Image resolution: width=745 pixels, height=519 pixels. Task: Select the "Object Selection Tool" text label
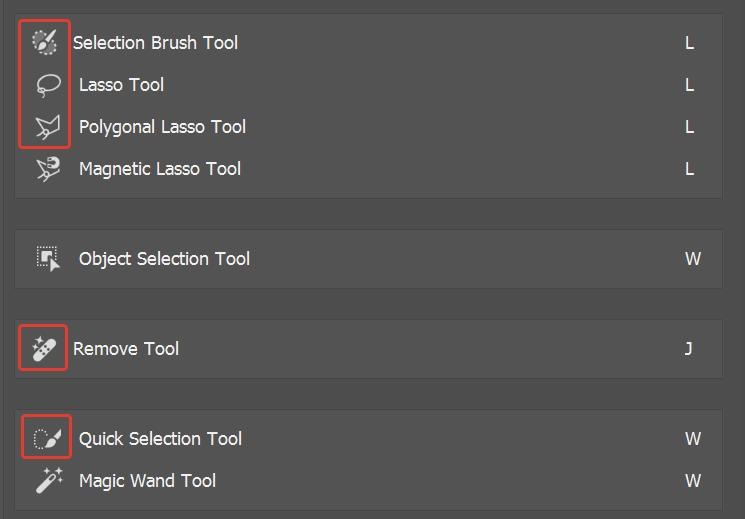[x=164, y=259]
